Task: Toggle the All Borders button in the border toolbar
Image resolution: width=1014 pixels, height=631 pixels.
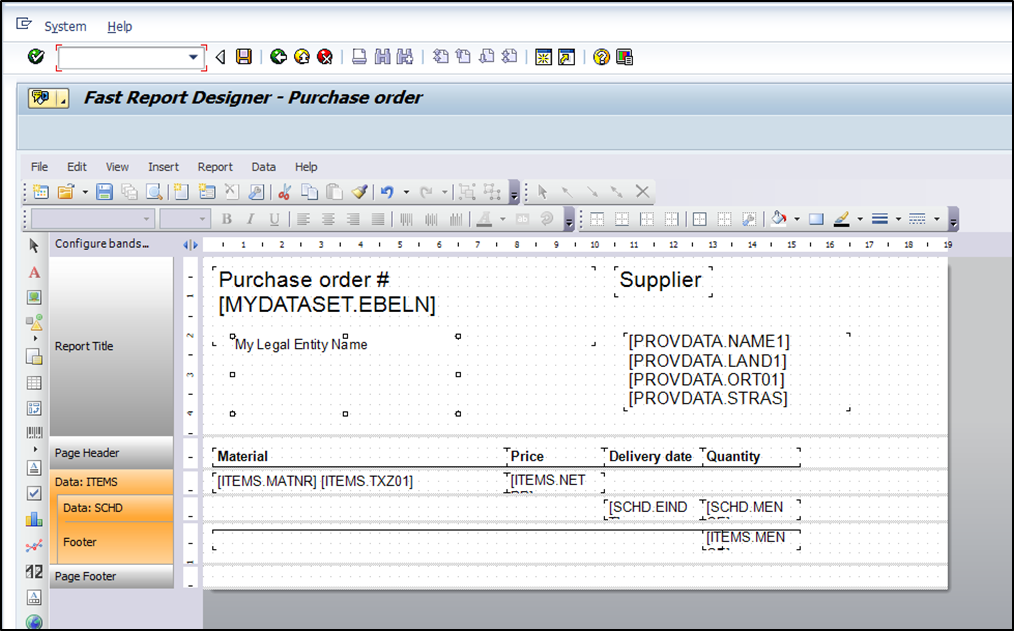Action: 699,219
